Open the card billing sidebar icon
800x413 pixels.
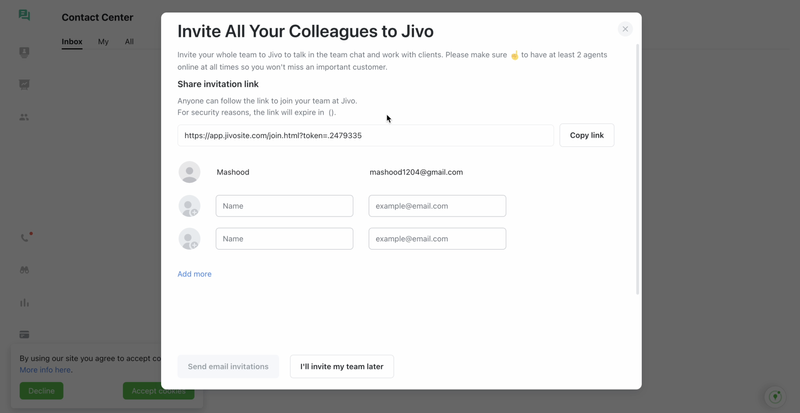24,334
